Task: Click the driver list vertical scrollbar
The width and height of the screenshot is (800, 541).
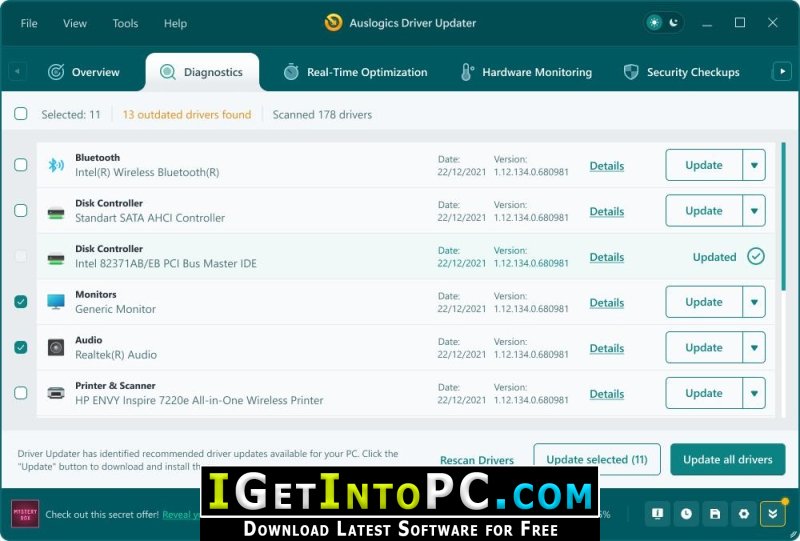Action: point(783,217)
